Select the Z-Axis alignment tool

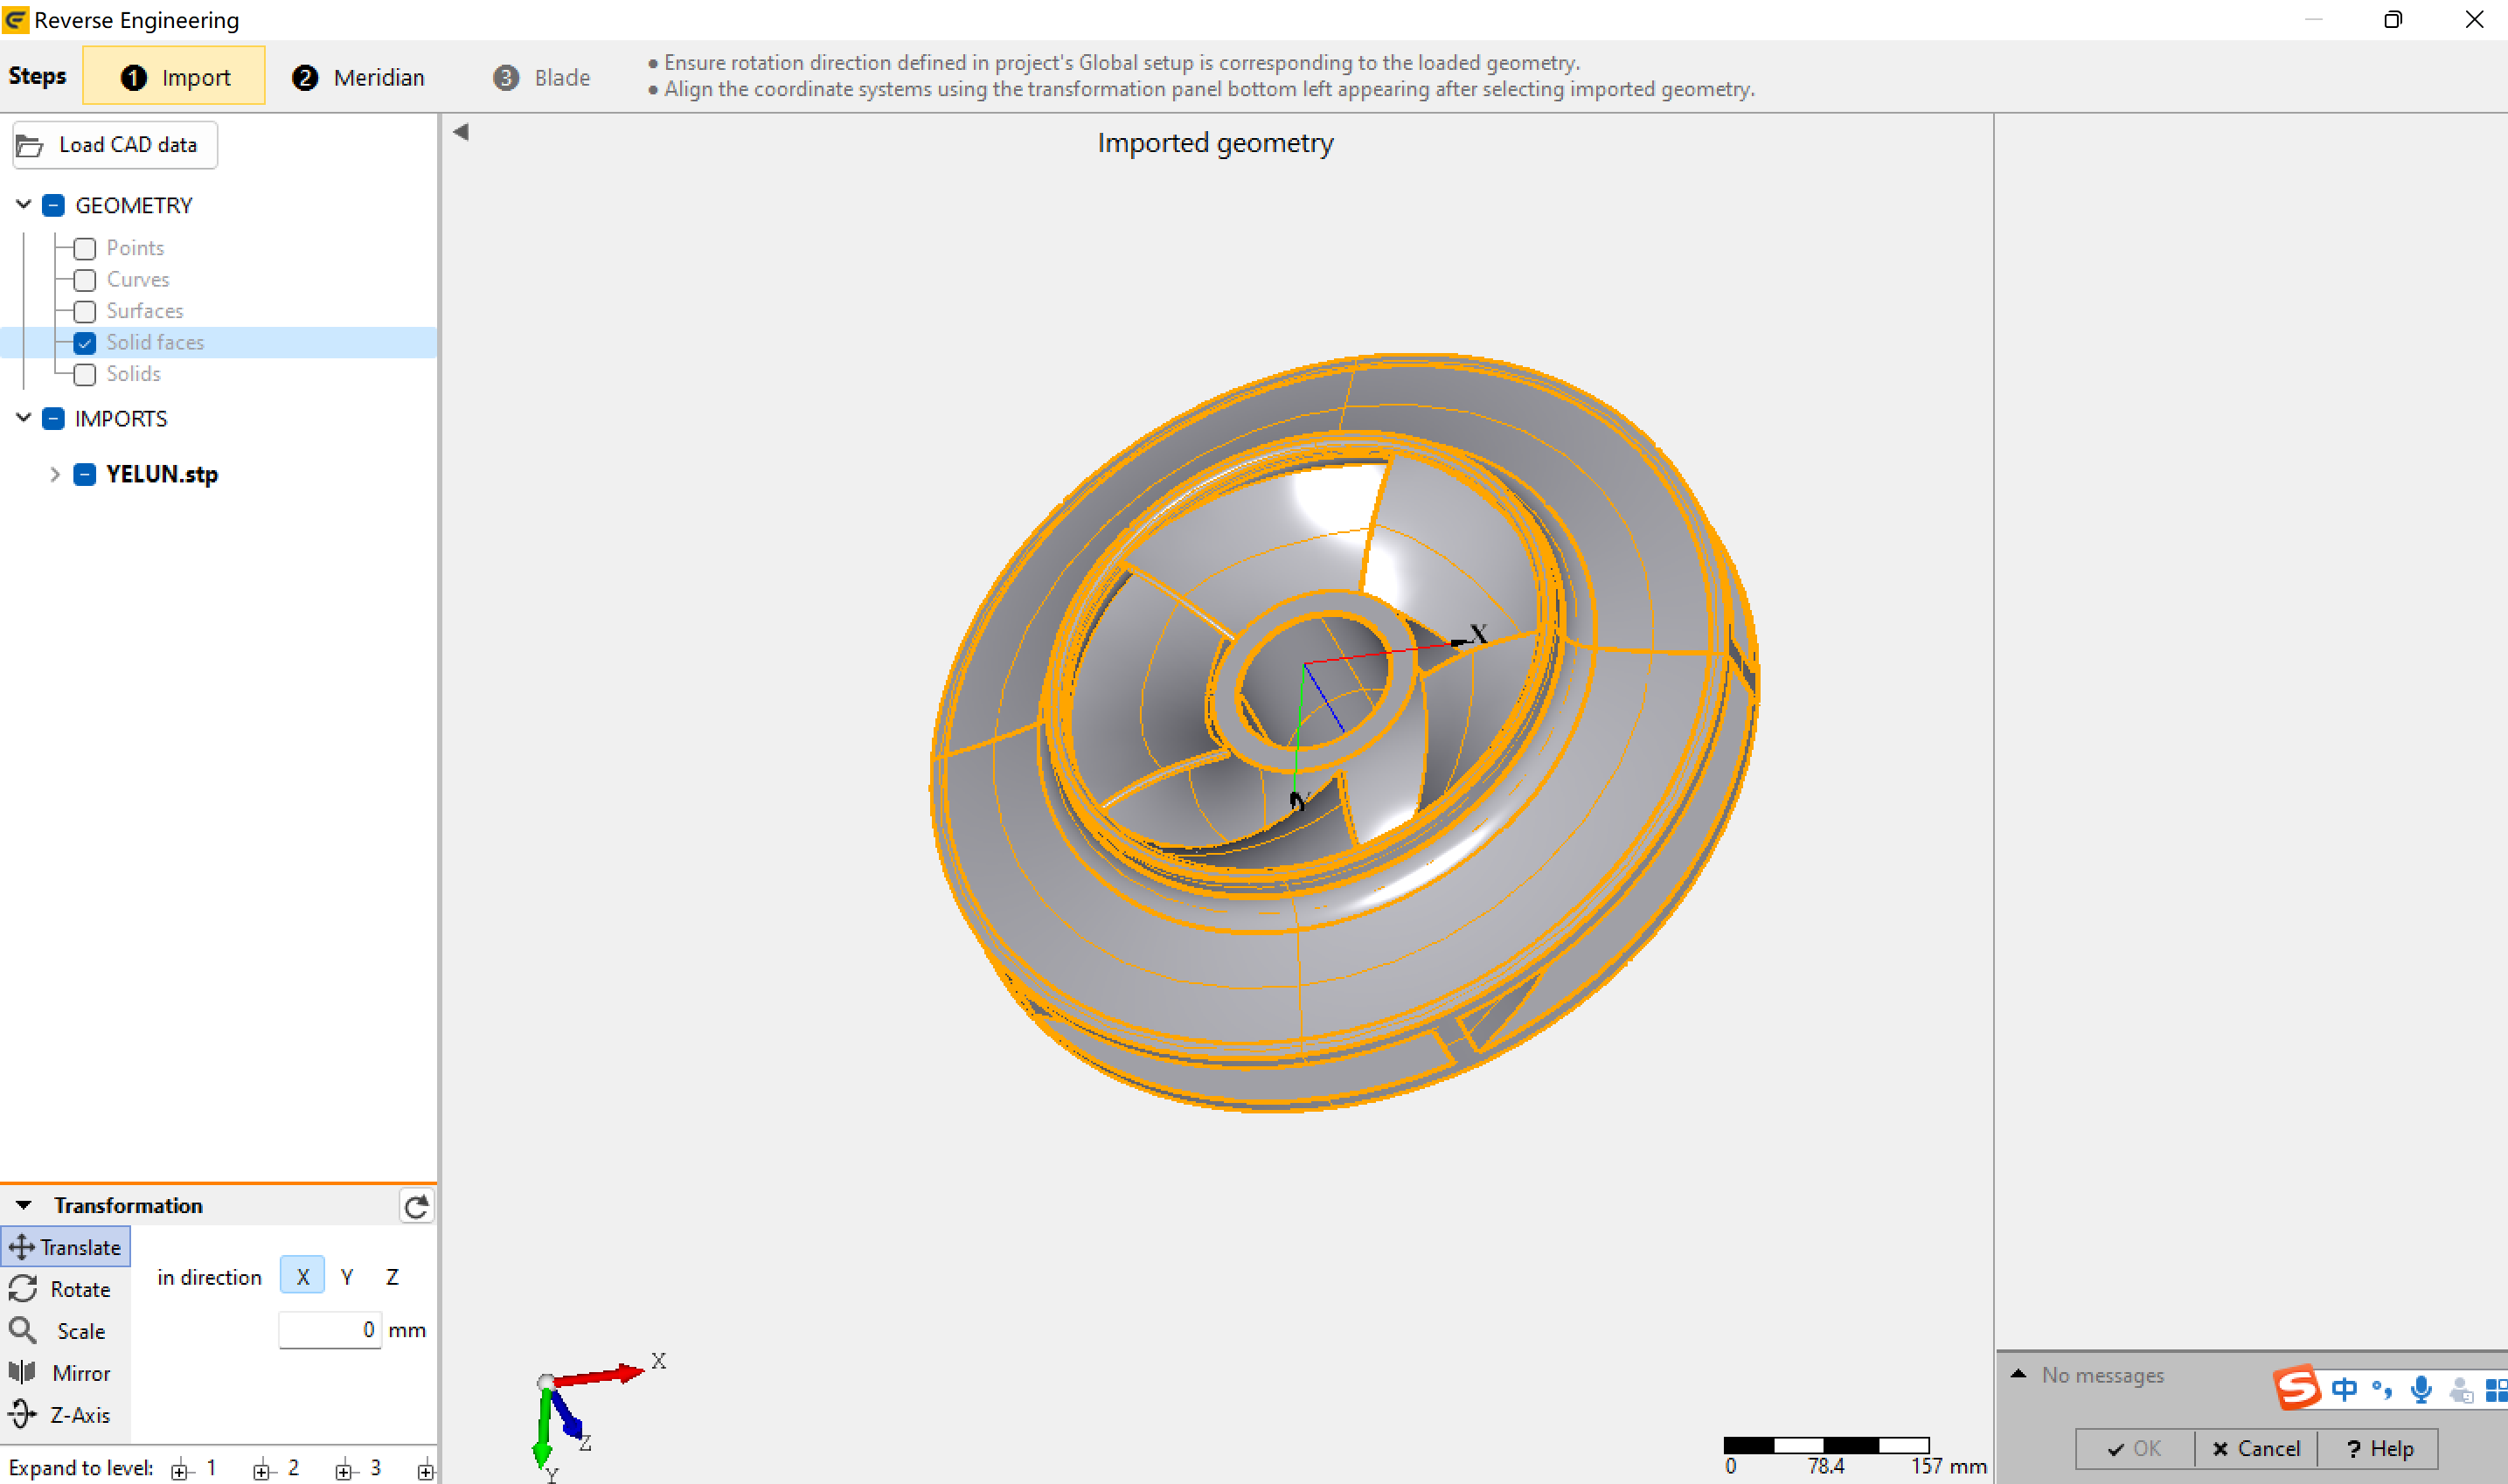coord(62,1415)
